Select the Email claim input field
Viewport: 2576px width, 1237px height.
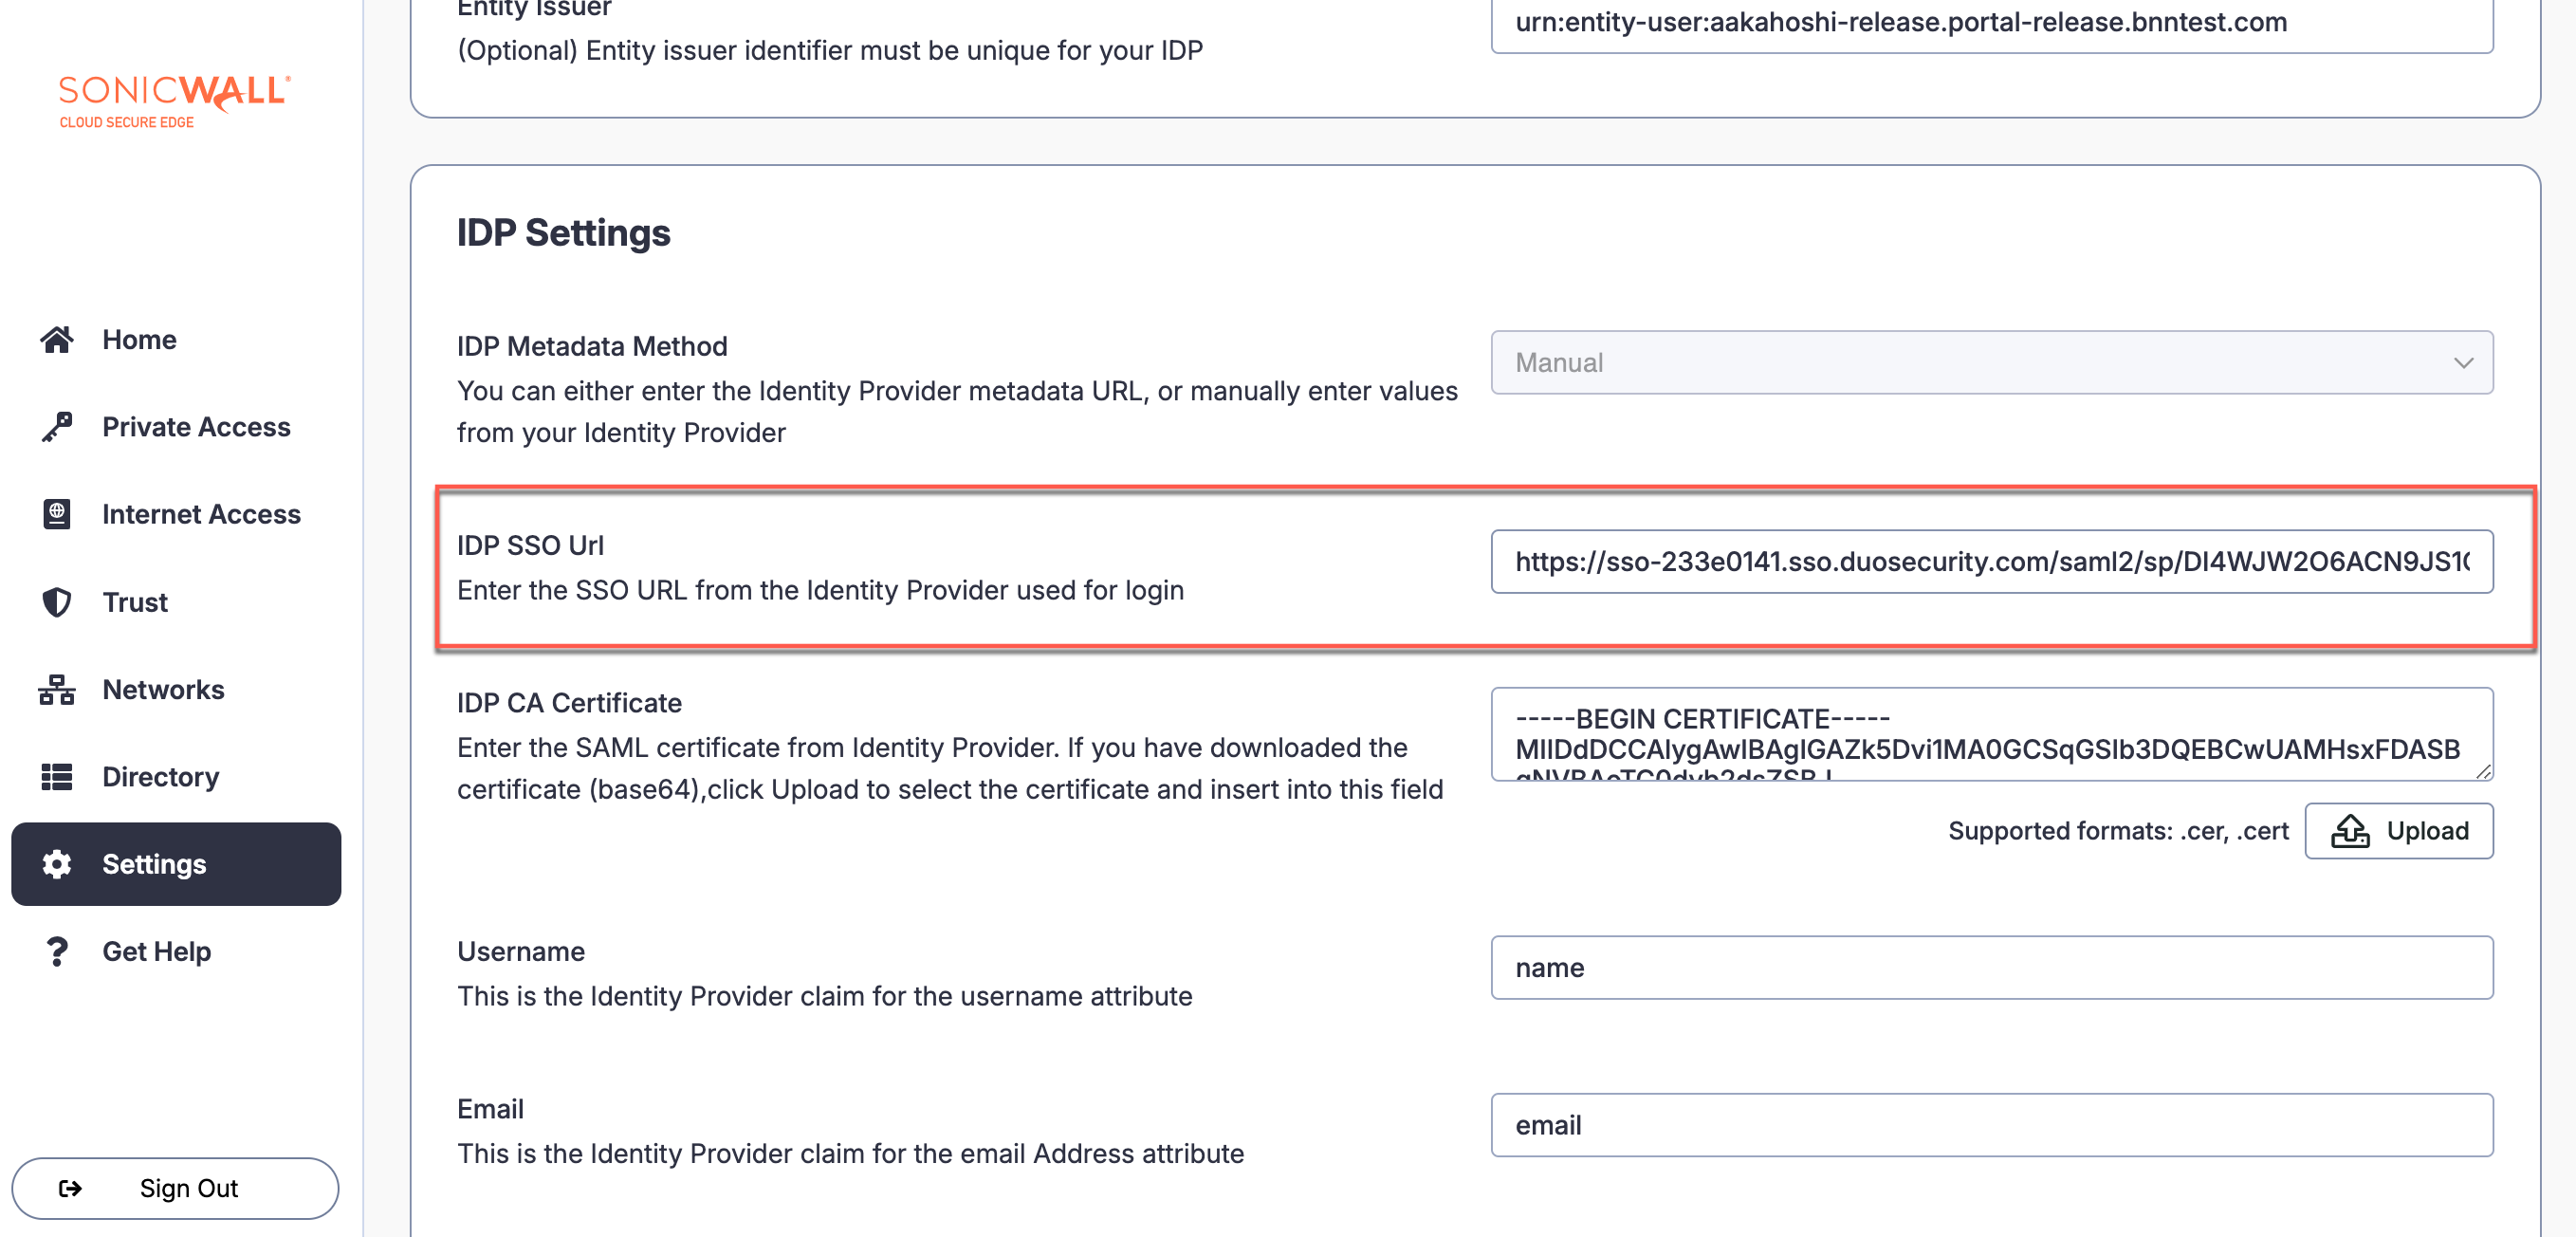[x=1990, y=1125]
